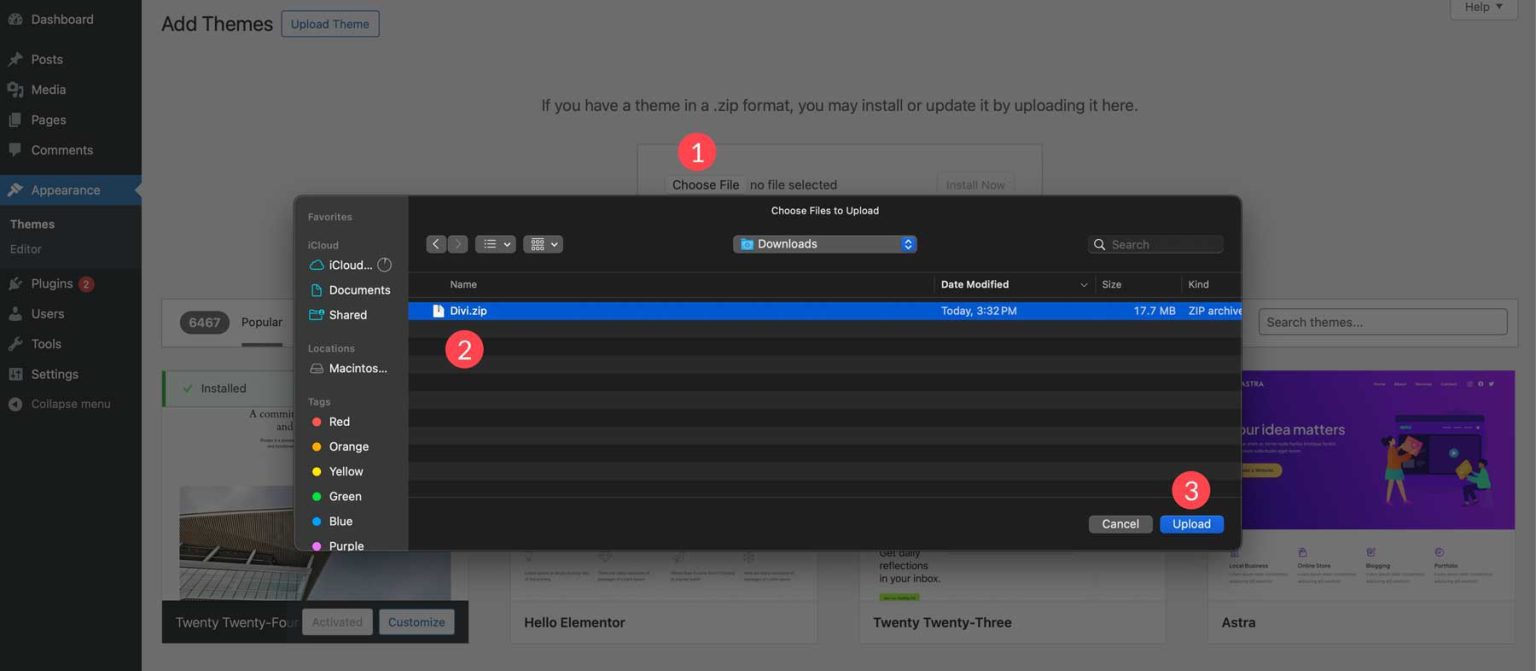Expand the Downloads folder location dropdown
The image size is (1536, 671).
[x=825, y=244]
